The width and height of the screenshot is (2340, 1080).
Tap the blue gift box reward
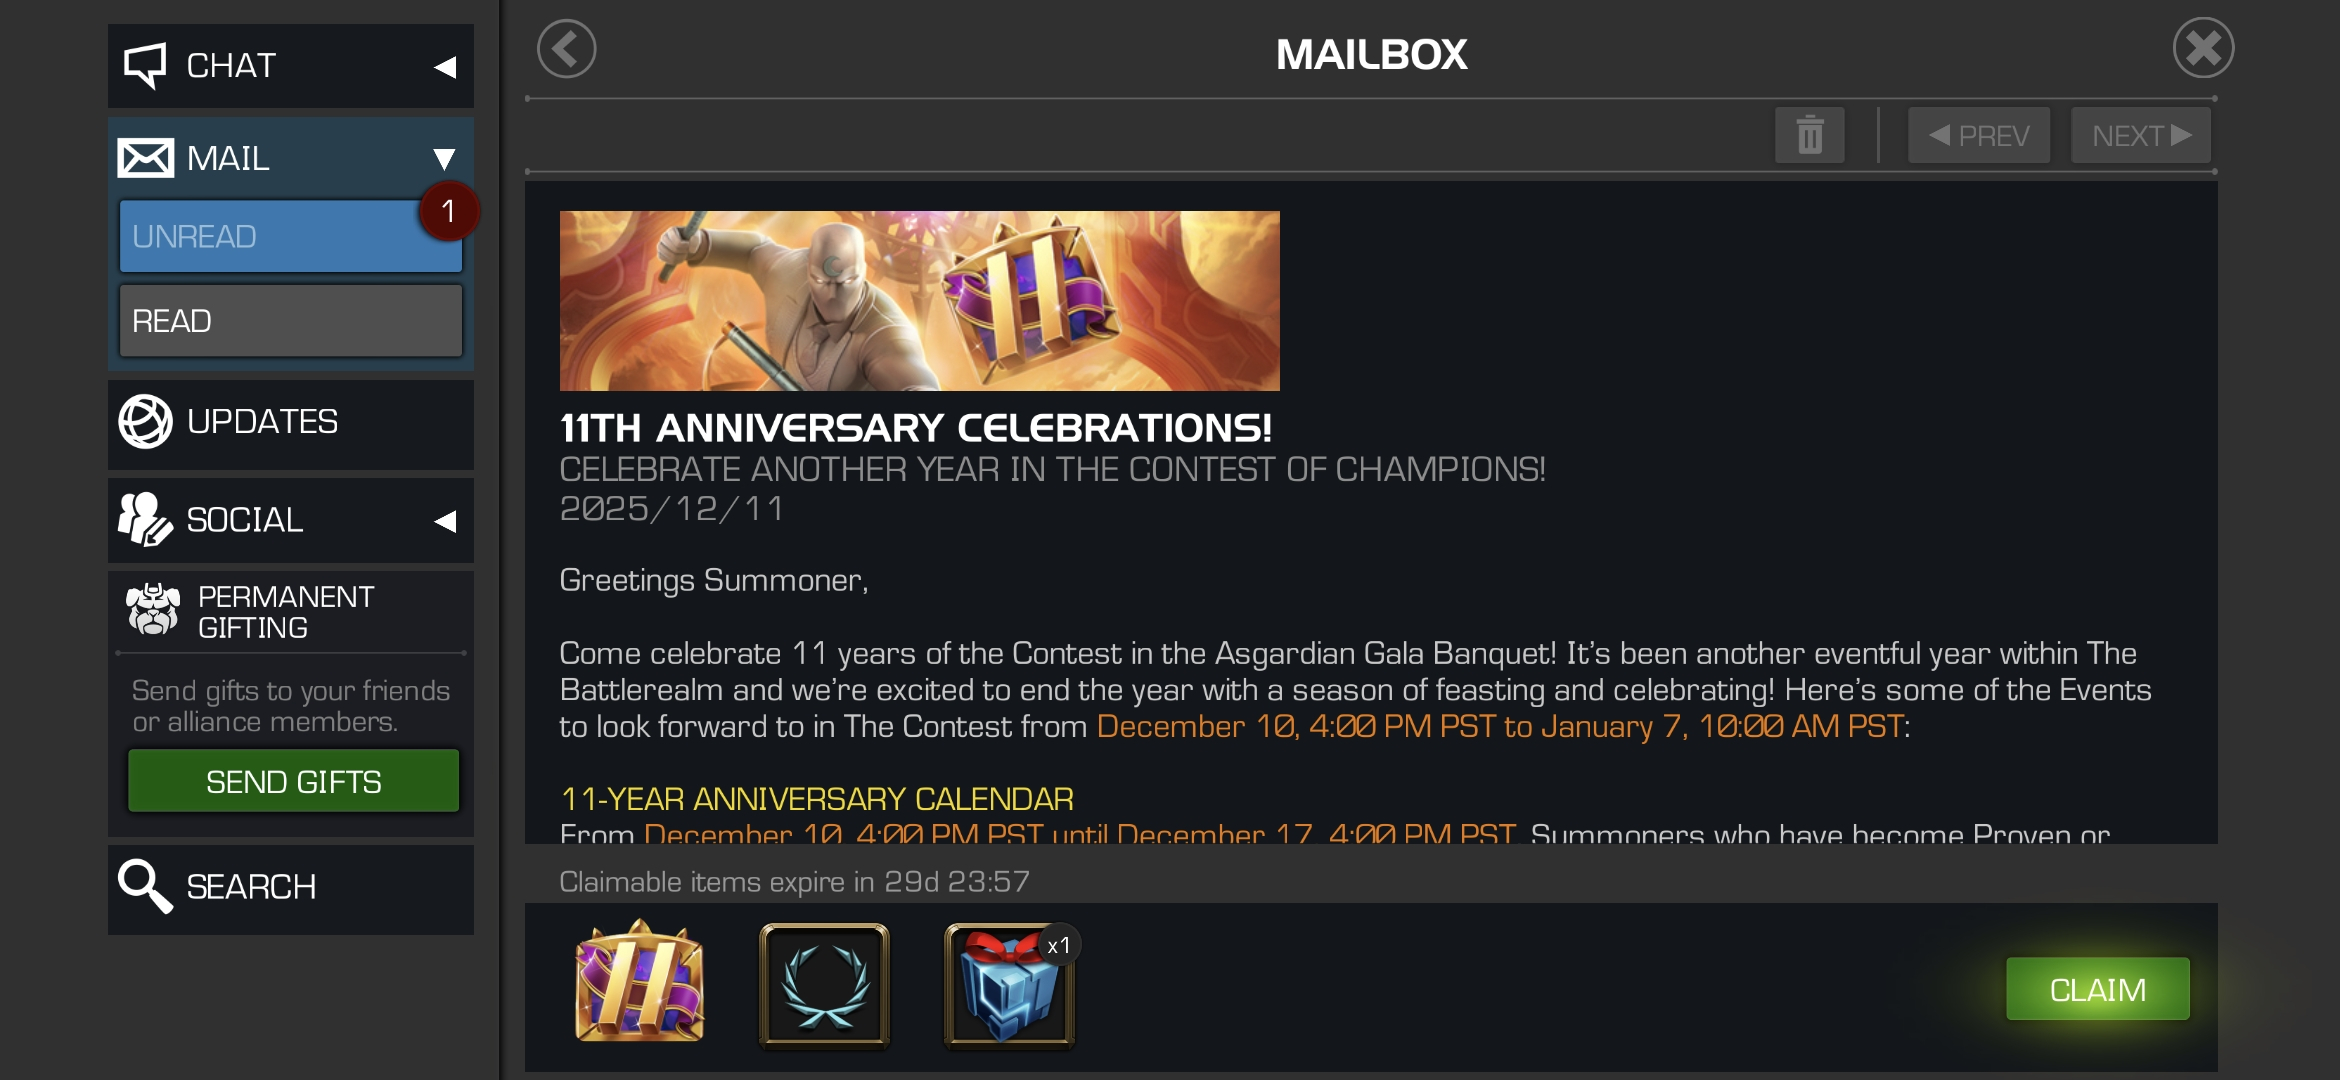click(x=1010, y=986)
